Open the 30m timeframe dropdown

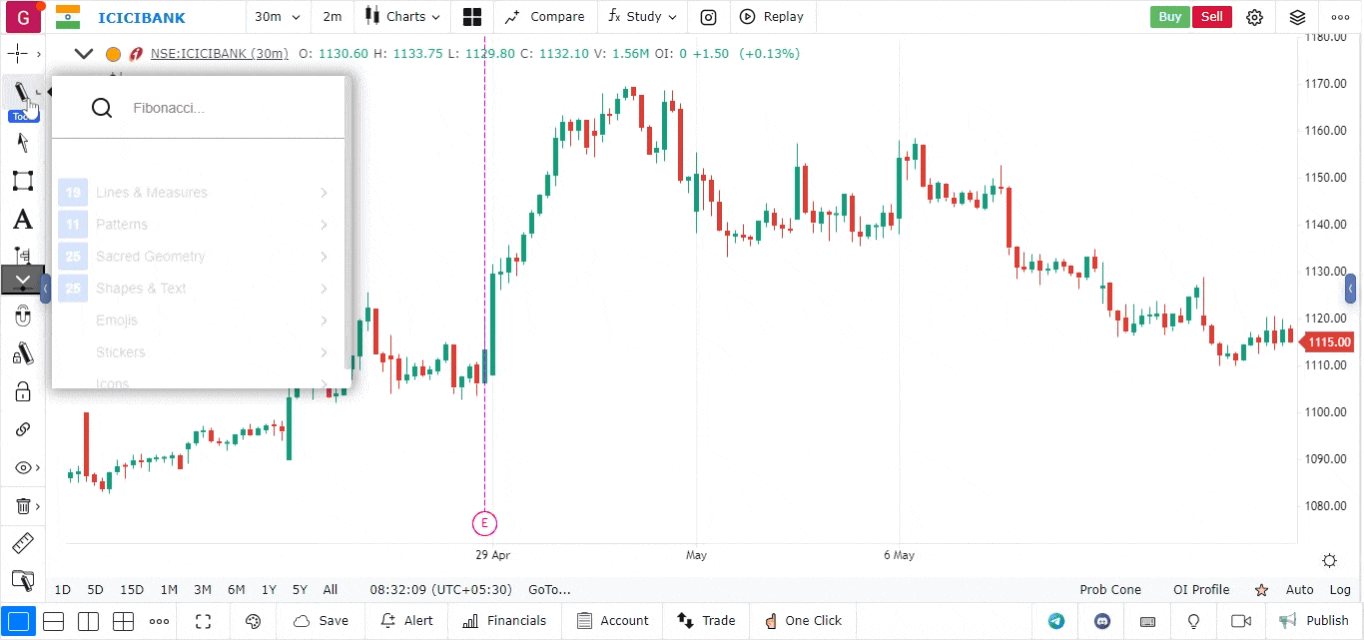pyautogui.click(x=274, y=17)
